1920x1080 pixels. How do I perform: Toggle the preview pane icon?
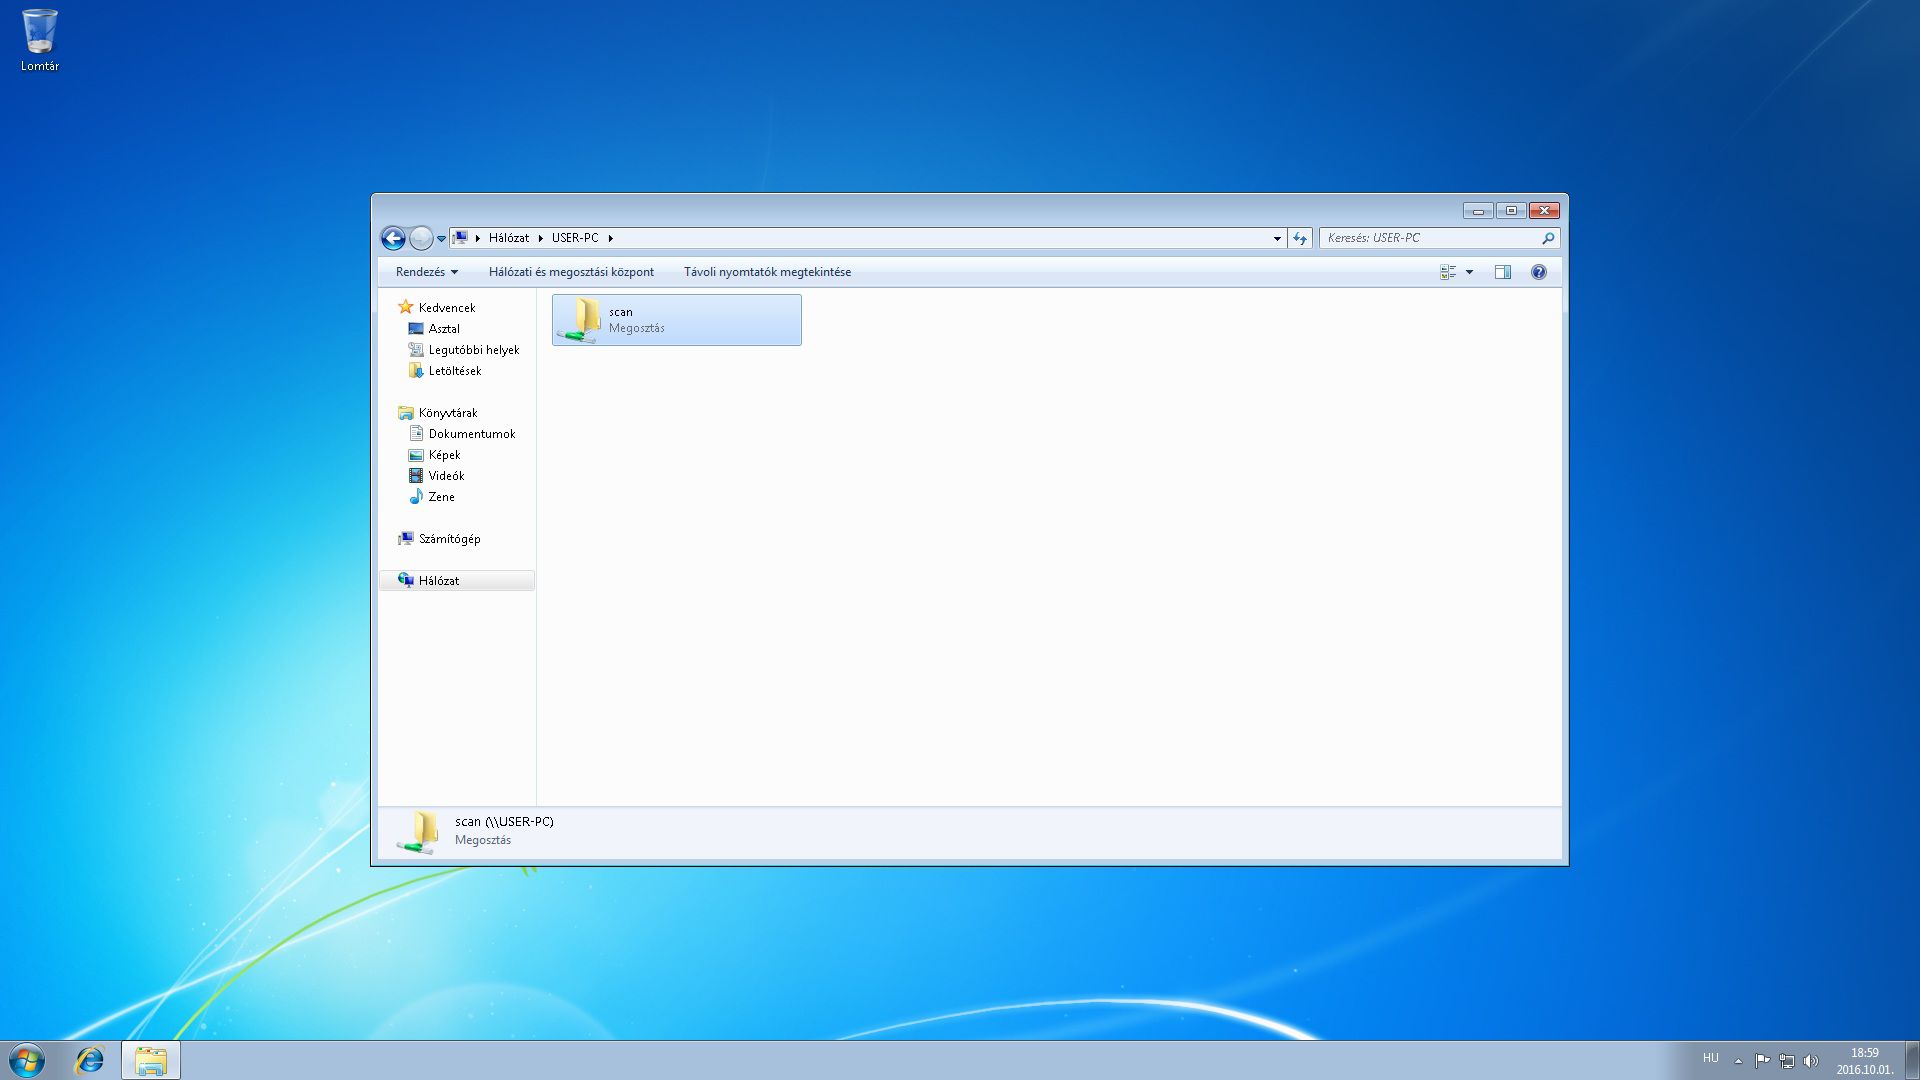click(x=1502, y=272)
